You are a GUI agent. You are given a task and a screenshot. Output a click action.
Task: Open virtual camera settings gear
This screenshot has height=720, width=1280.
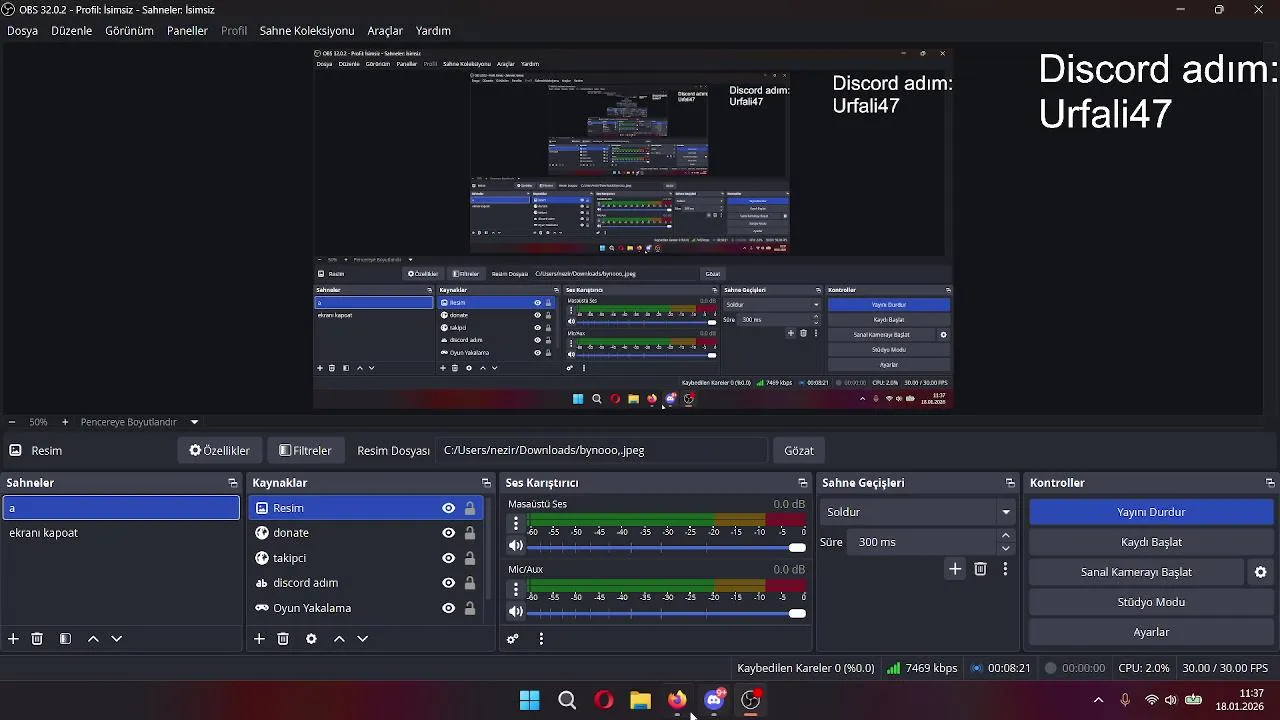coord(1260,572)
